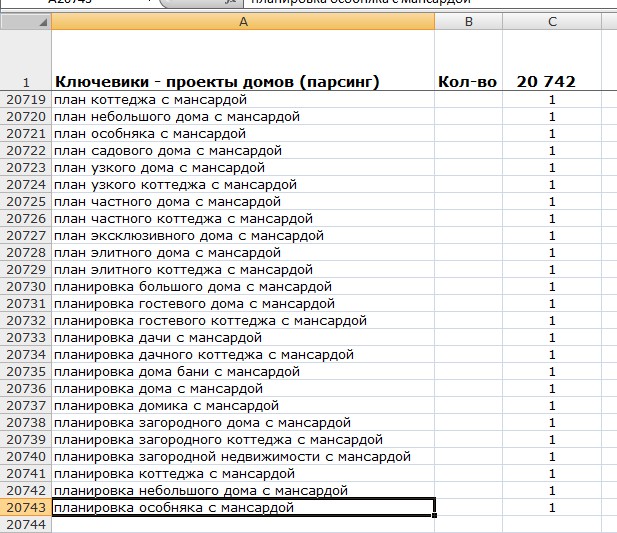Select cell 'планировка небольшого дома с мансардой'

pos(243,490)
